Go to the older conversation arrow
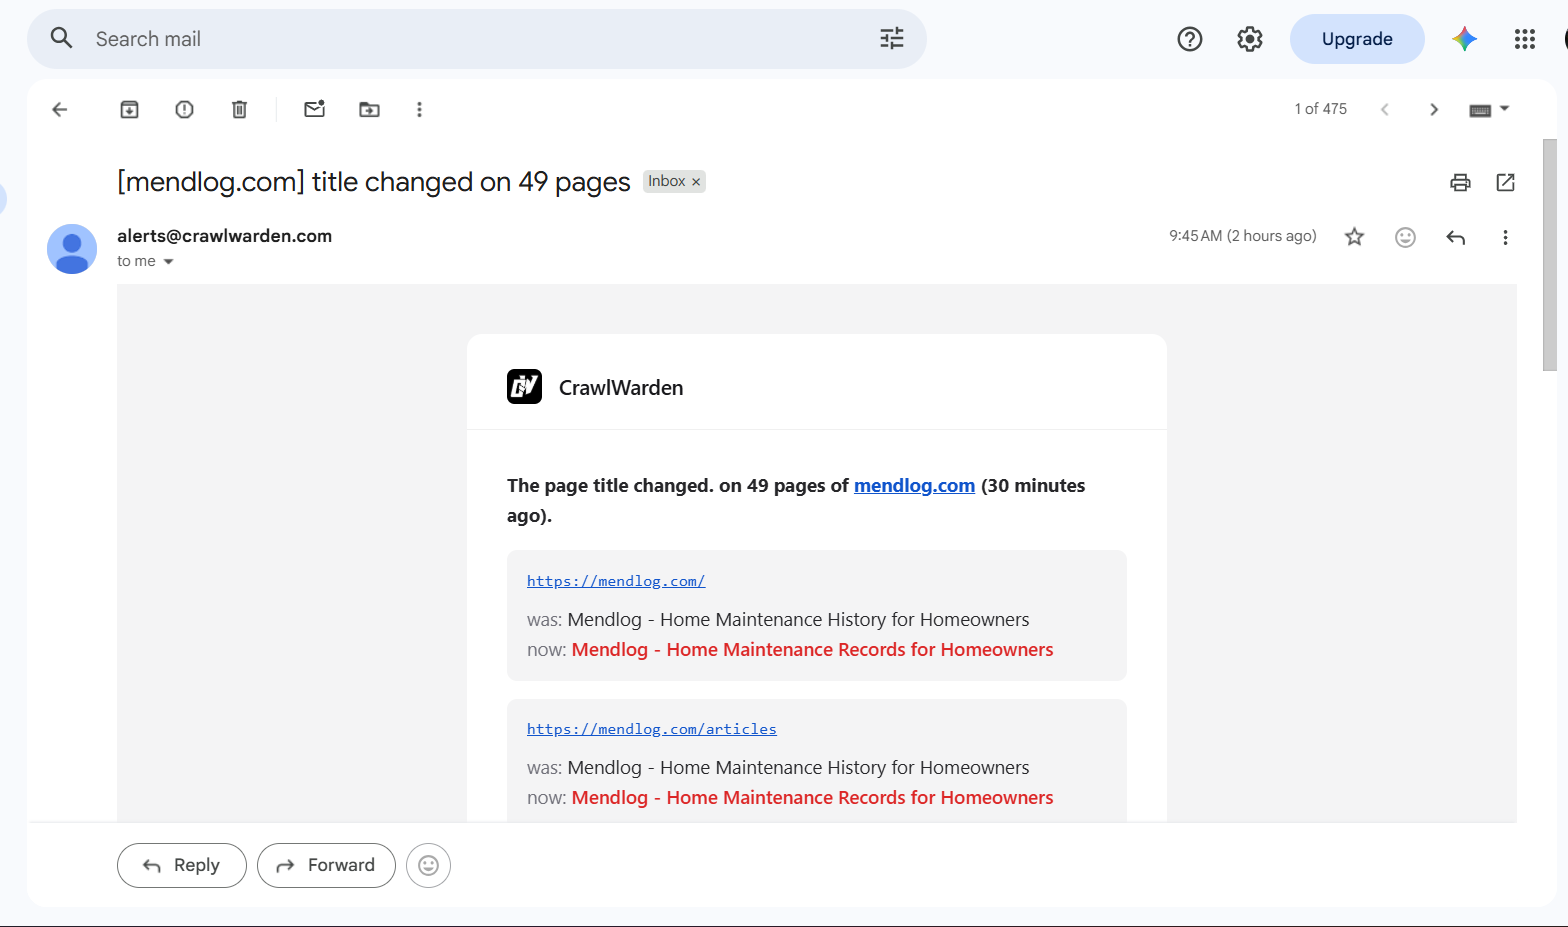The image size is (1568, 927). point(1433,109)
